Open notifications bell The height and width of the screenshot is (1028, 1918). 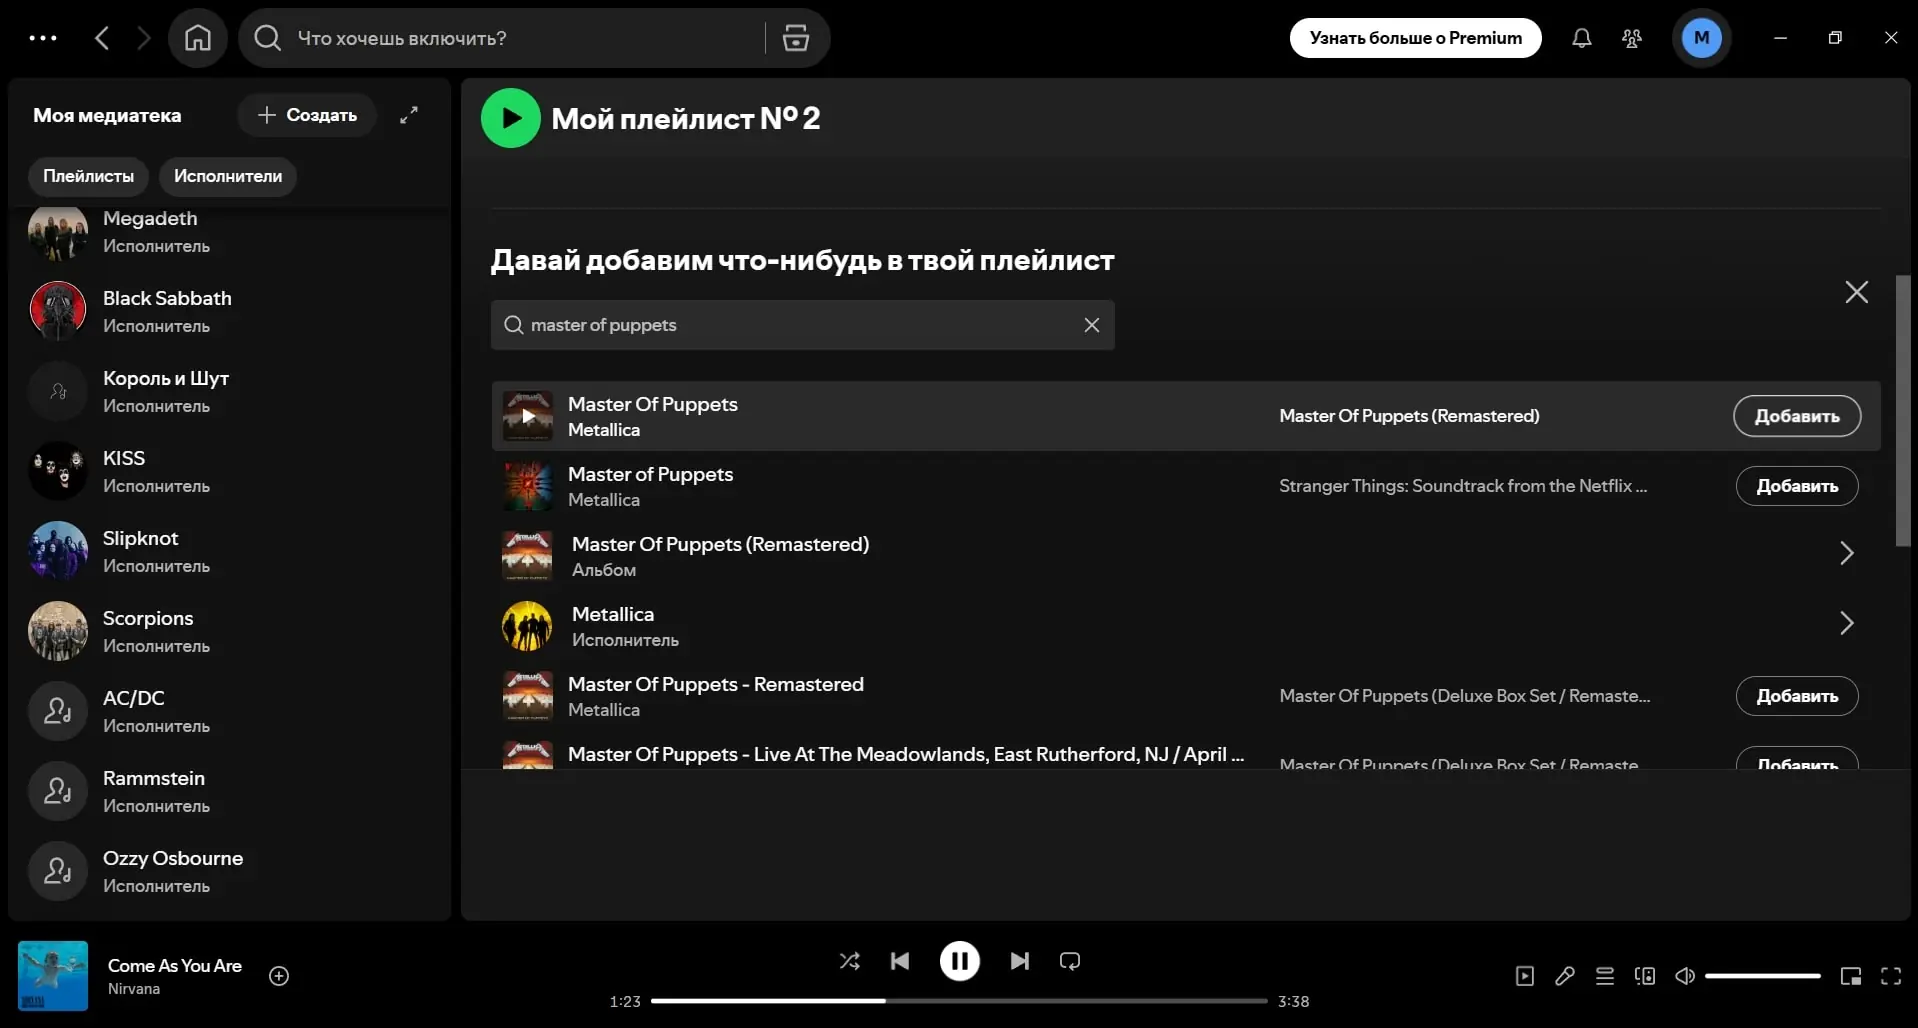pos(1581,38)
